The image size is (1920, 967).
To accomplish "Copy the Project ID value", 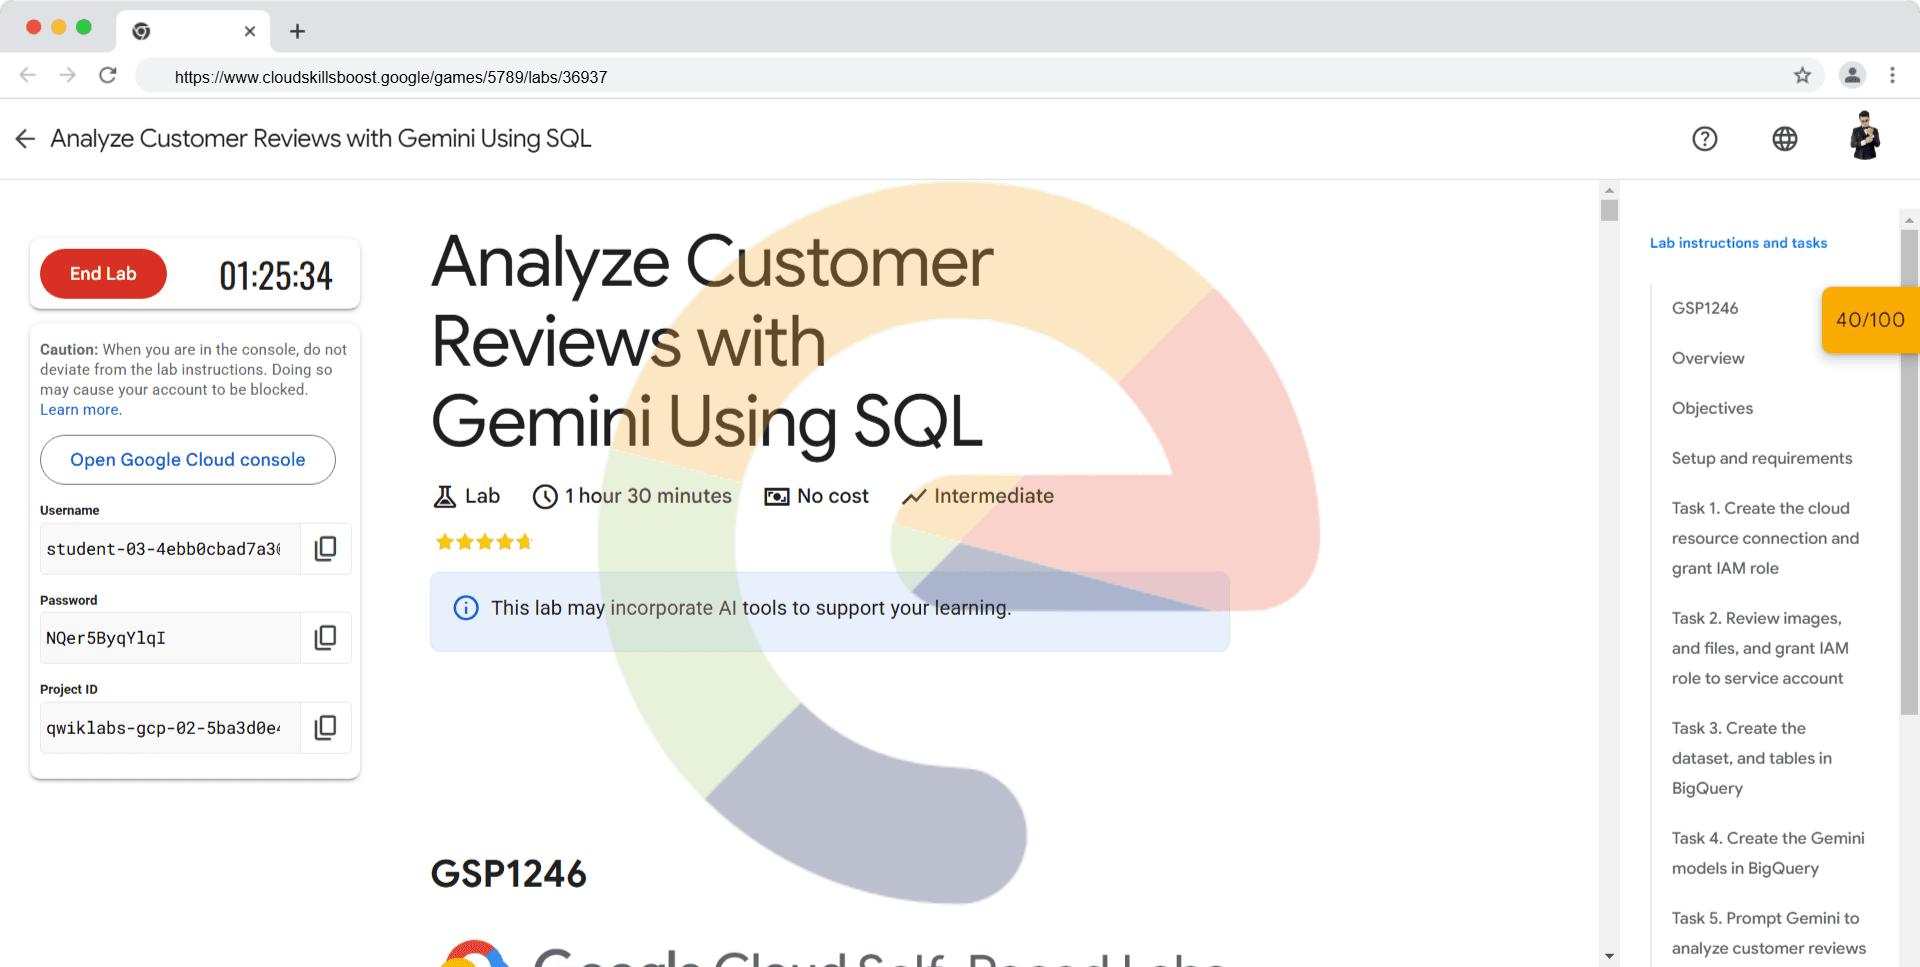I will [325, 727].
